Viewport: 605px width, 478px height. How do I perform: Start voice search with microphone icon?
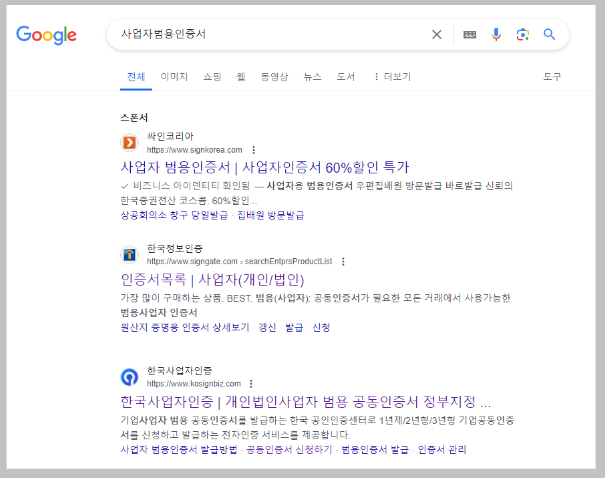coord(496,35)
